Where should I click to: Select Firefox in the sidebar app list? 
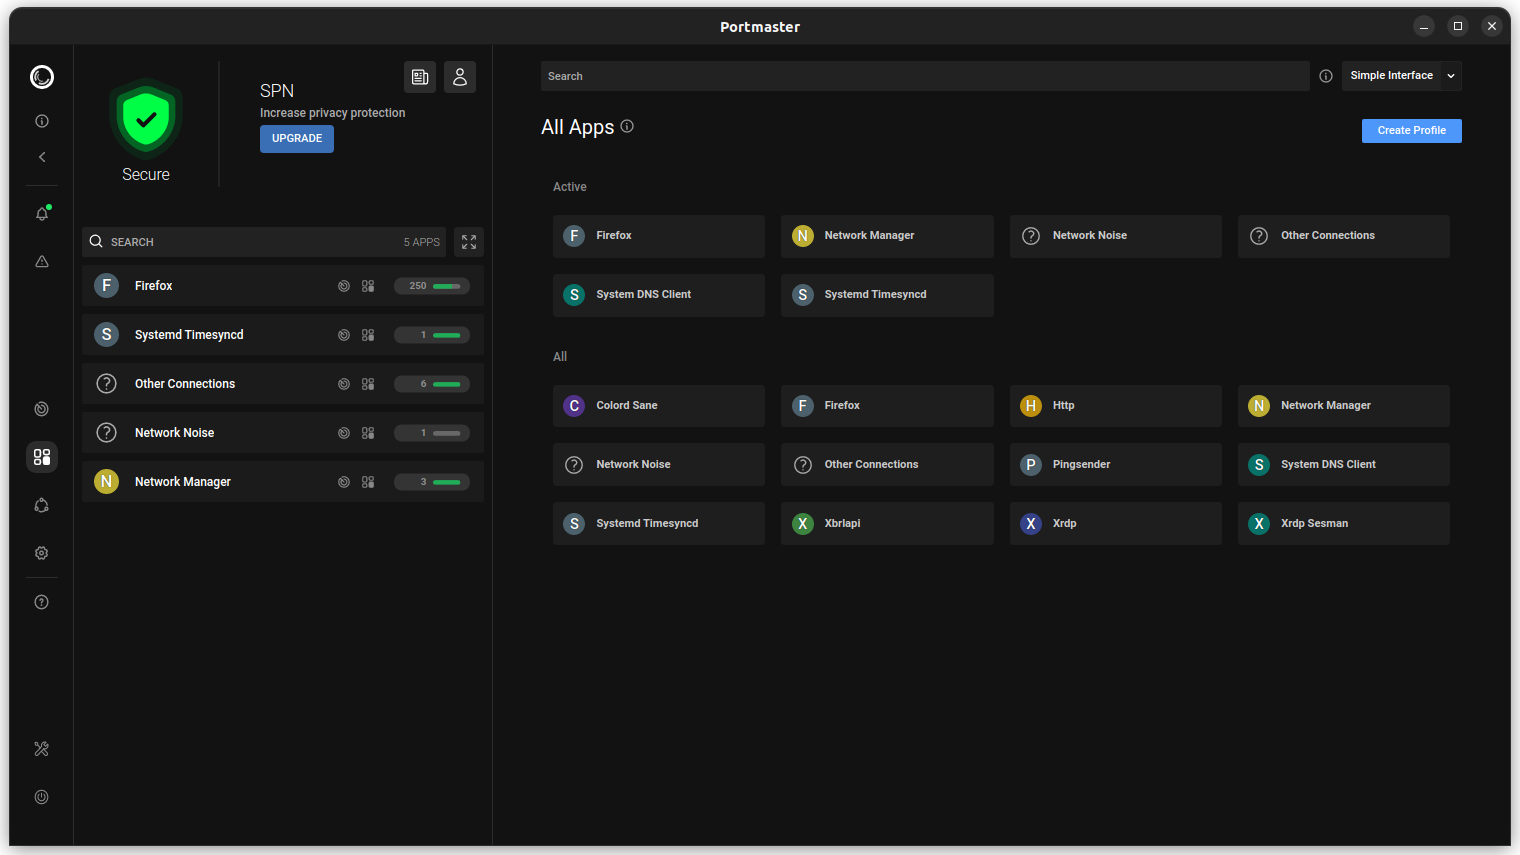(x=154, y=286)
